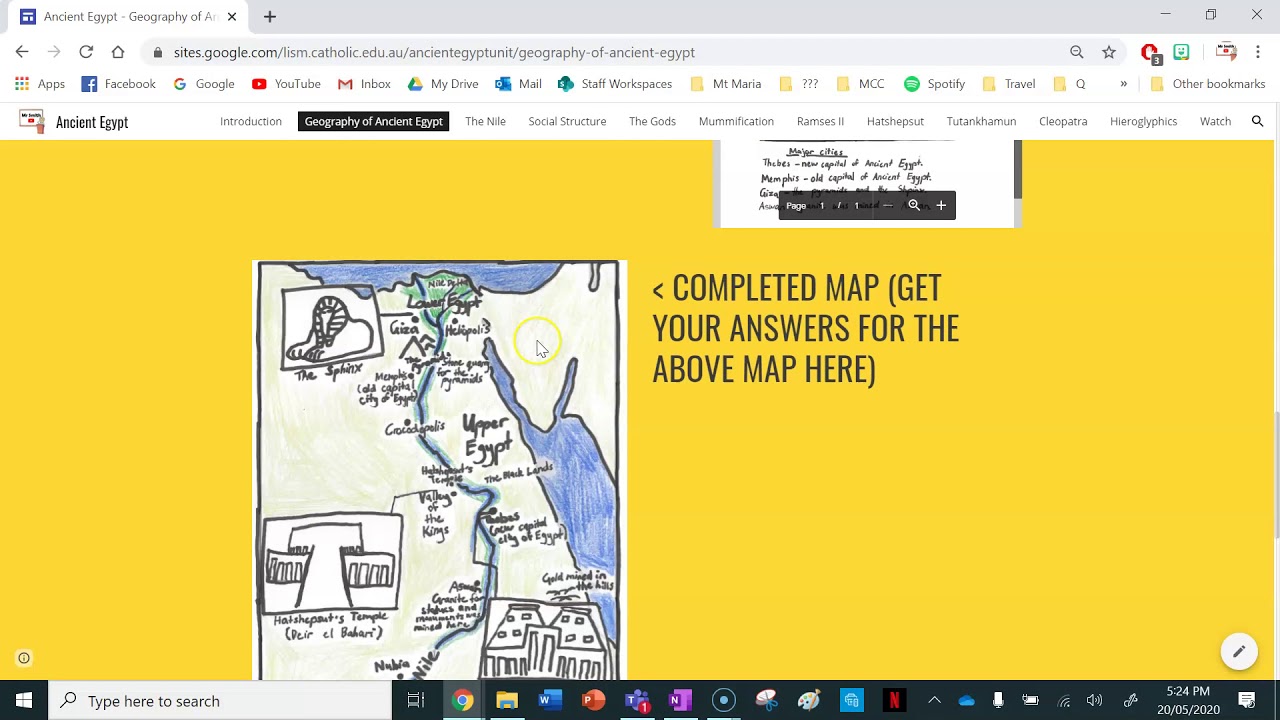Reset zoom with PDF viewer magnifier
This screenshot has width=1280, height=720.
coord(913,205)
